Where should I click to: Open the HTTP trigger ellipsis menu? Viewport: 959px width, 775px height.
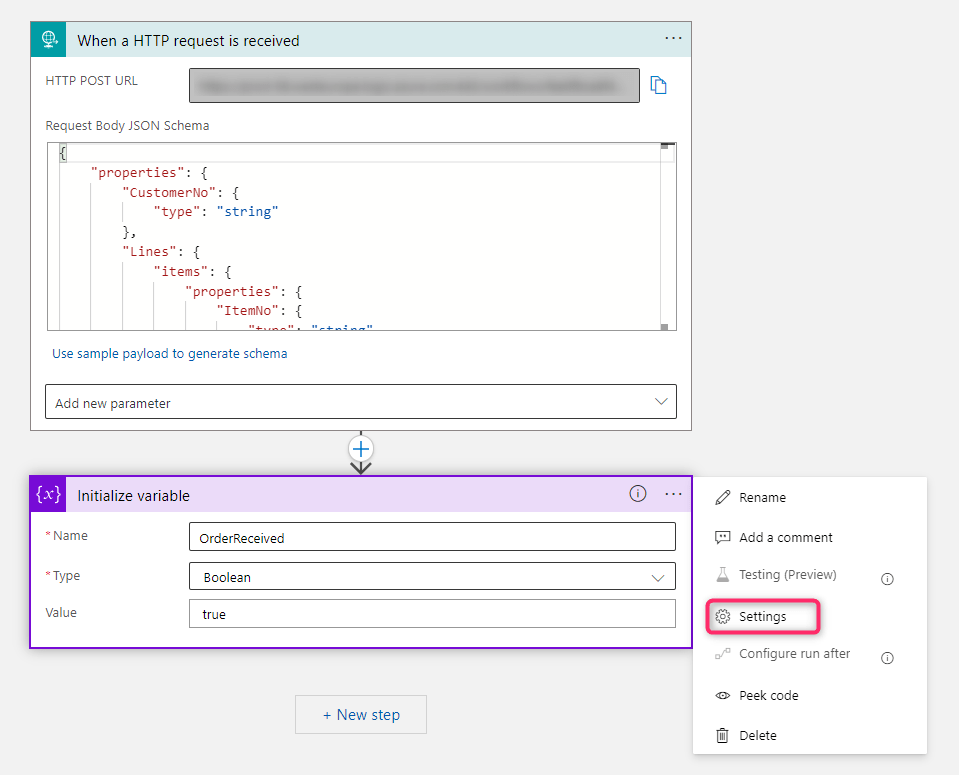coord(673,38)
